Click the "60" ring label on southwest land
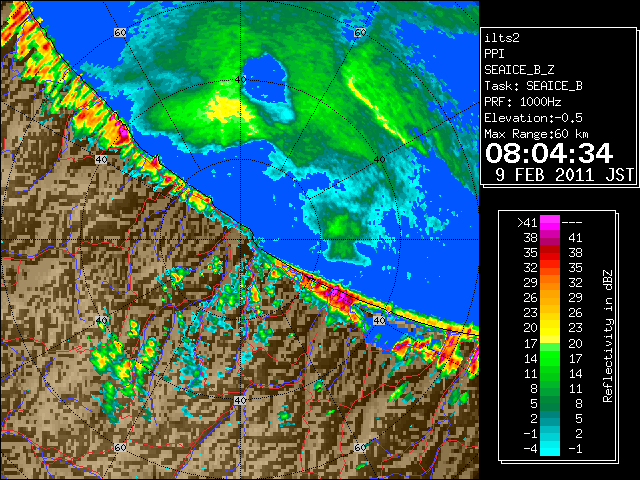The image size is (640, 480). (x=120, y=448)
